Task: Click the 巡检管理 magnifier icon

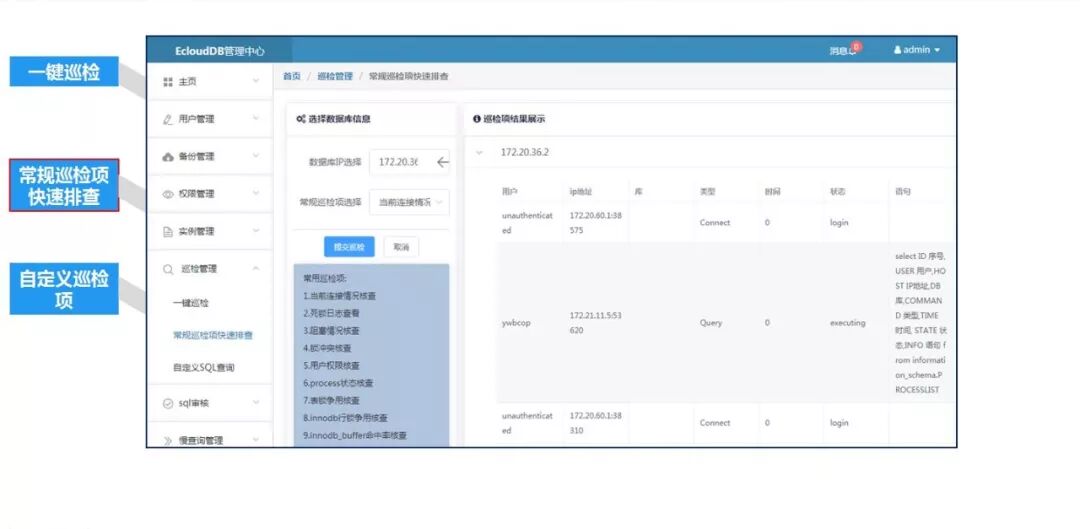Action: pos(168,269)
